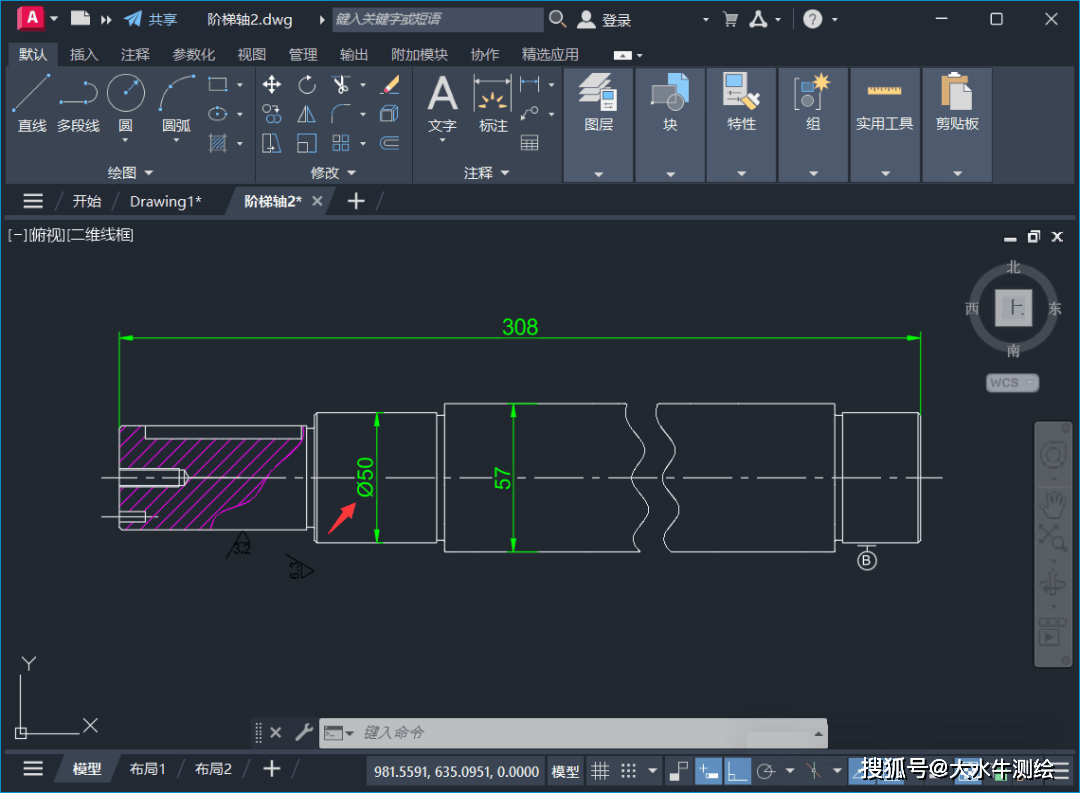Open the Clipboard (剪贴板) panel

pyautogui.click(x=957, y=125)
